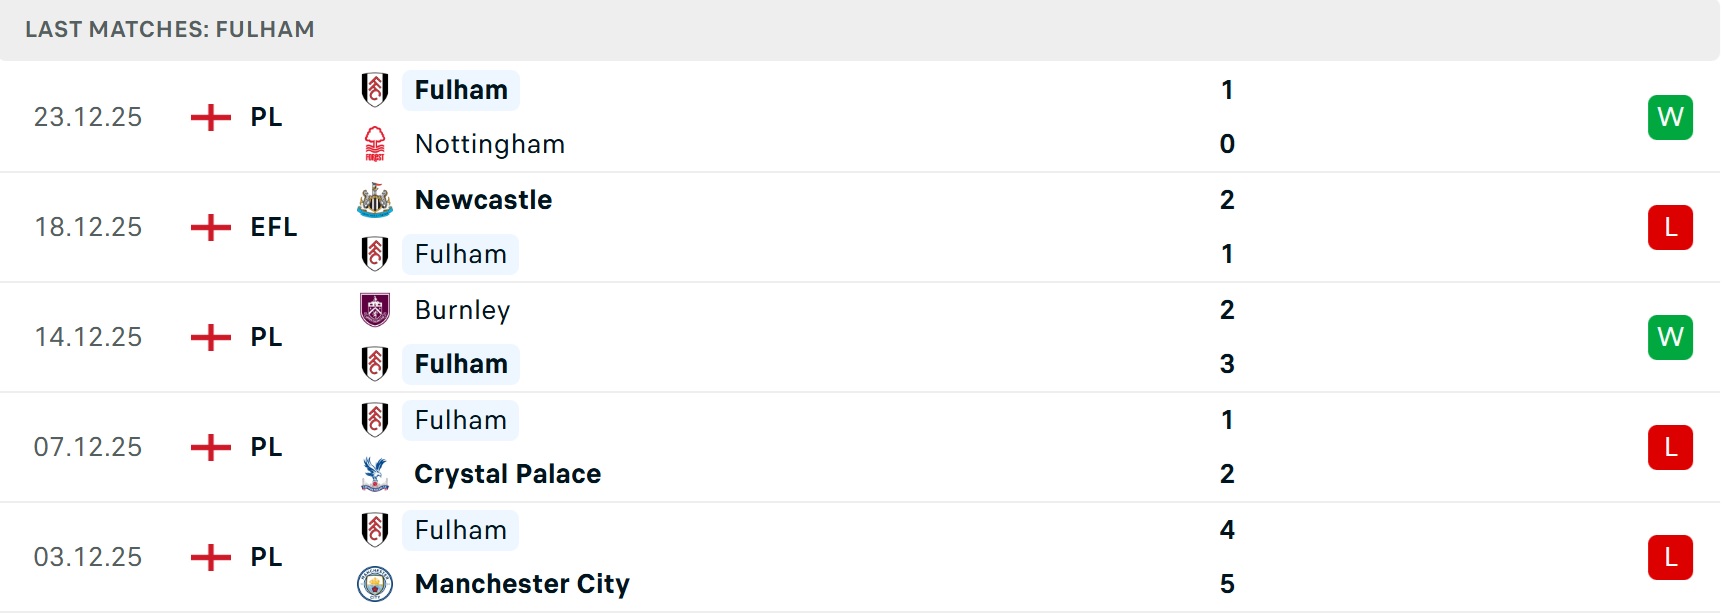Open the Nottingham team link
The width and height of the screenshot is (1722, 615).
[x=490, y=144]
